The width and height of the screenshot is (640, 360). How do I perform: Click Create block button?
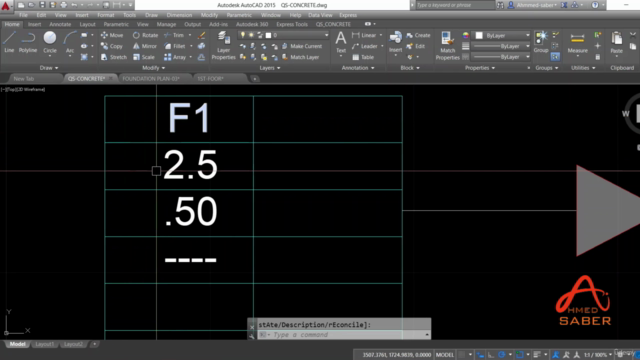point(418,35)
